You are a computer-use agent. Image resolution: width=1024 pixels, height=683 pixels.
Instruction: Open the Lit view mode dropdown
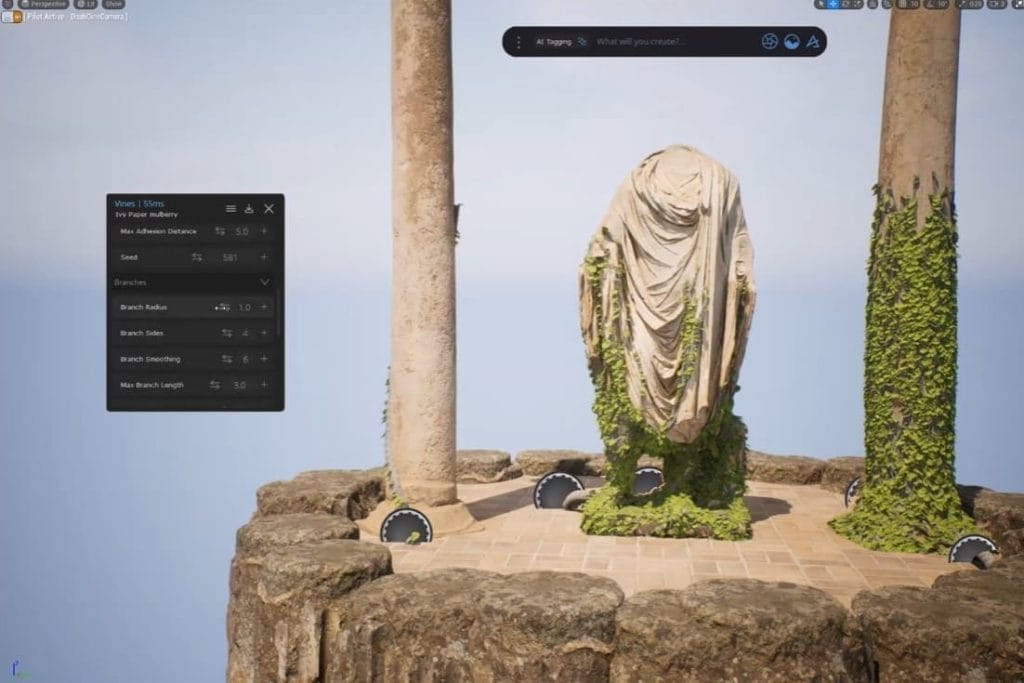pyautogui.click(x=85, y=4)
